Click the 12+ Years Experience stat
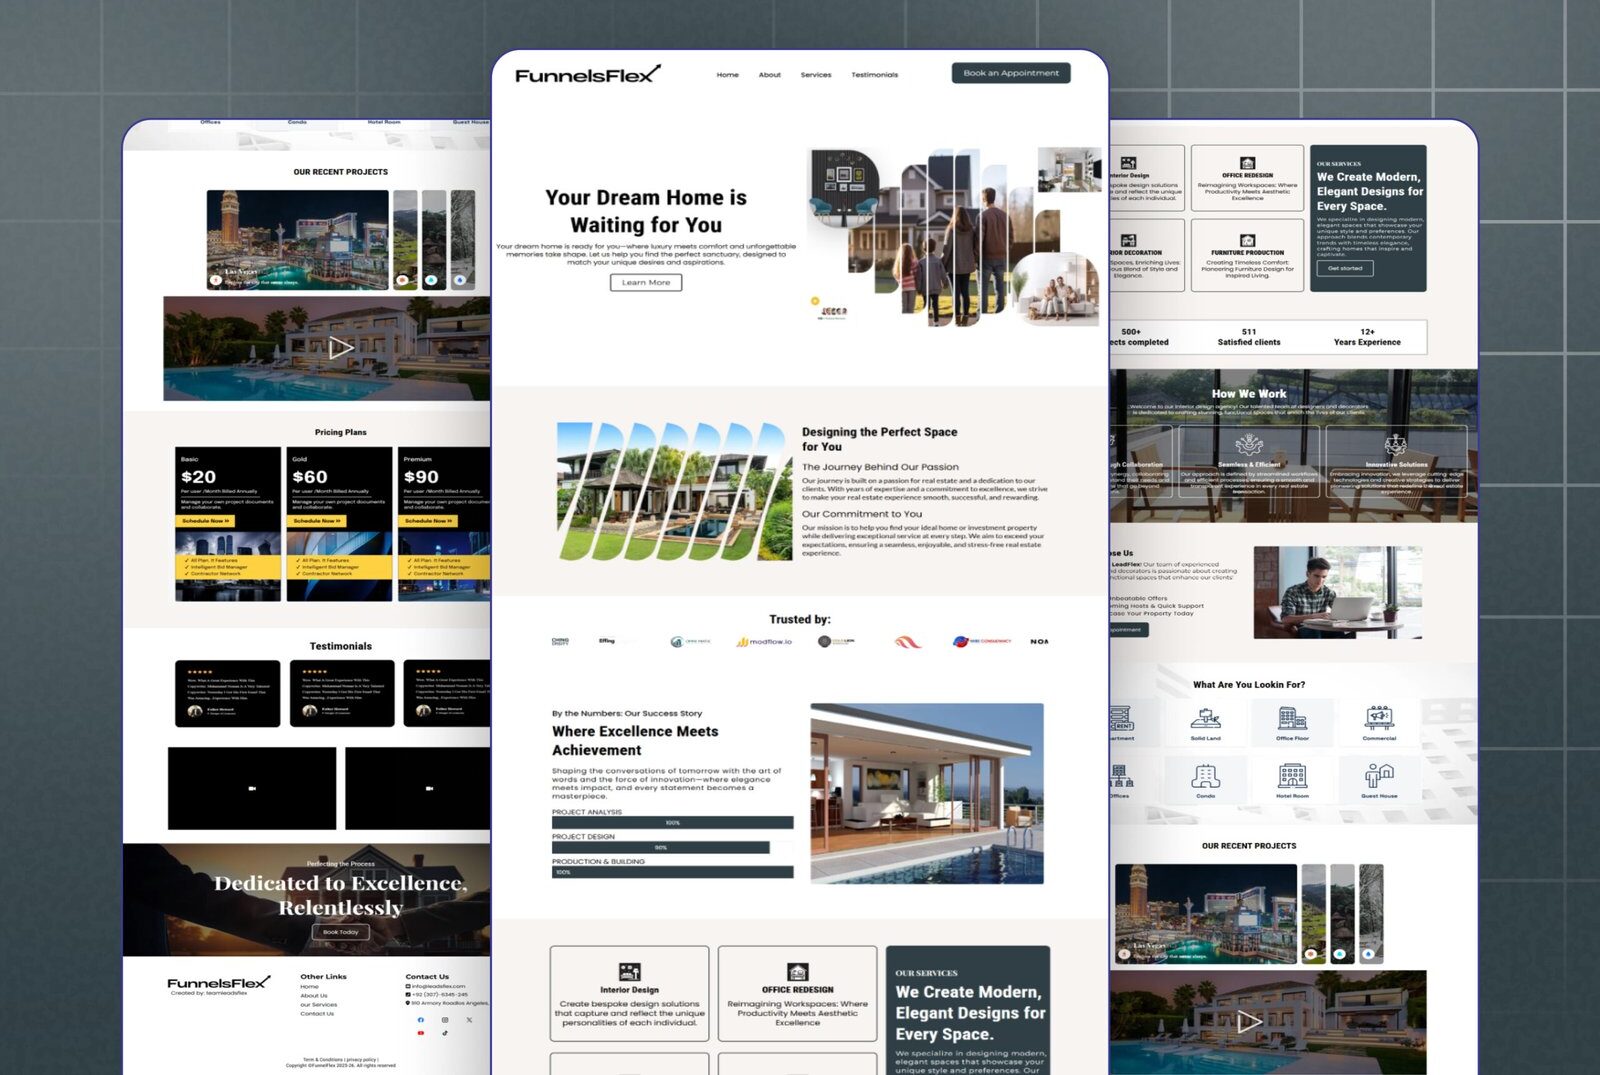Image resolution: width=1600 pixels, height=1075 pixels. pos(1367,337)
